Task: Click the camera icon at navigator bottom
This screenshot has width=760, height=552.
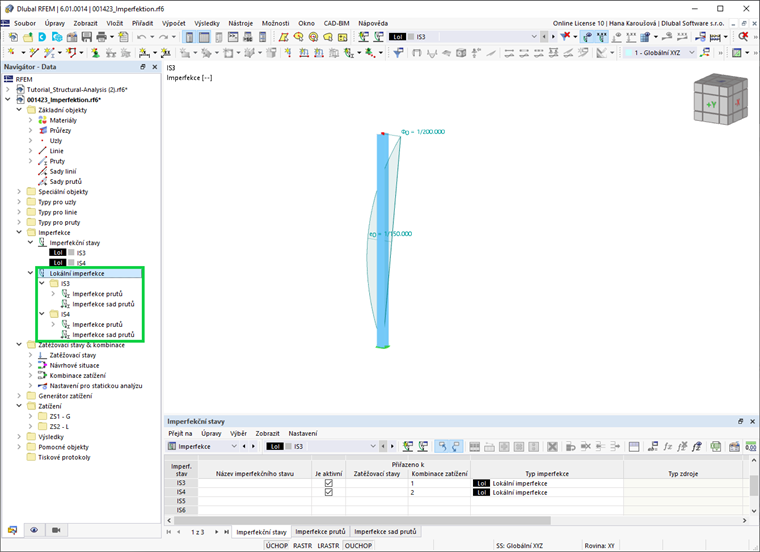Action: 56,530
